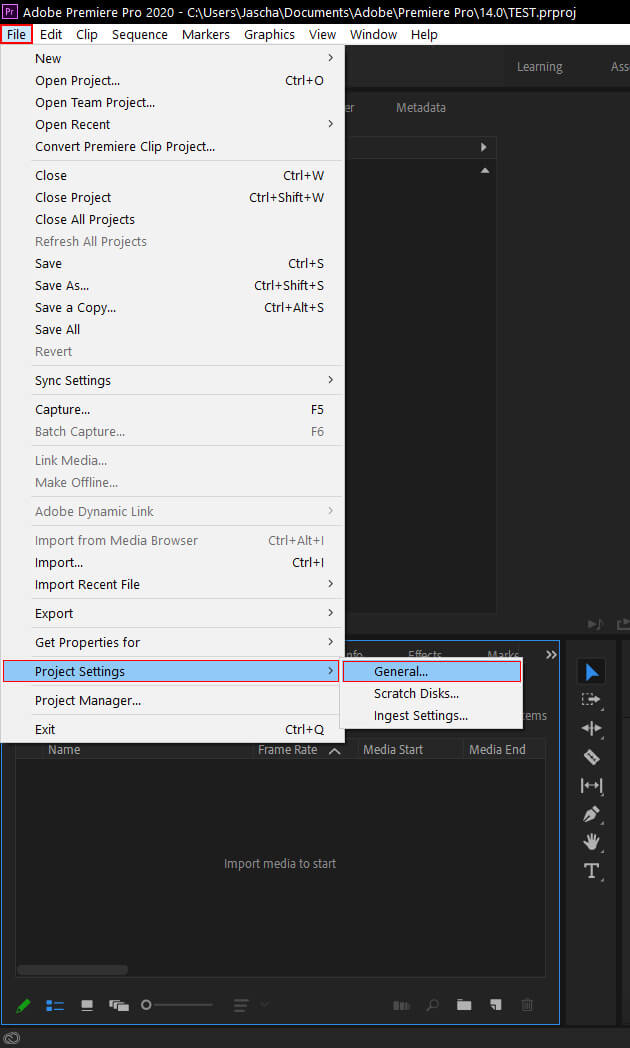Choose Close Project menu entry
This screenshot has width=630, height=1048.
pyautogui.click(x=172, y=198)
